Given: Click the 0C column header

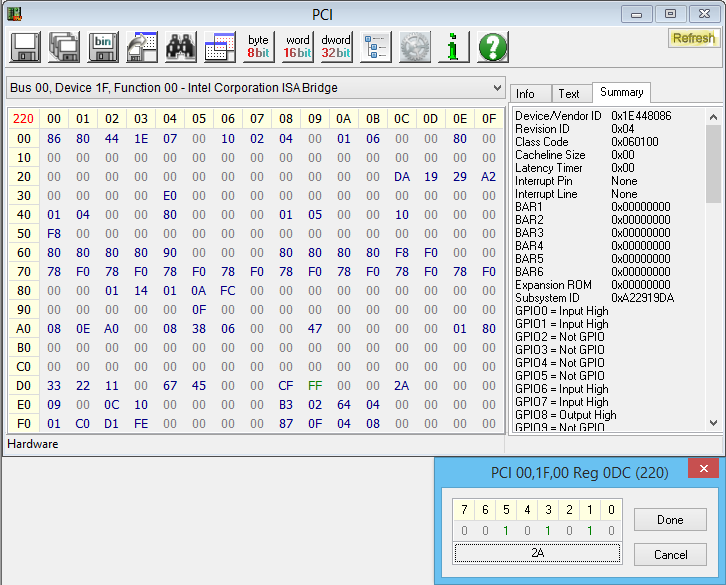Looking at the screenshot, I should (401, 119).
